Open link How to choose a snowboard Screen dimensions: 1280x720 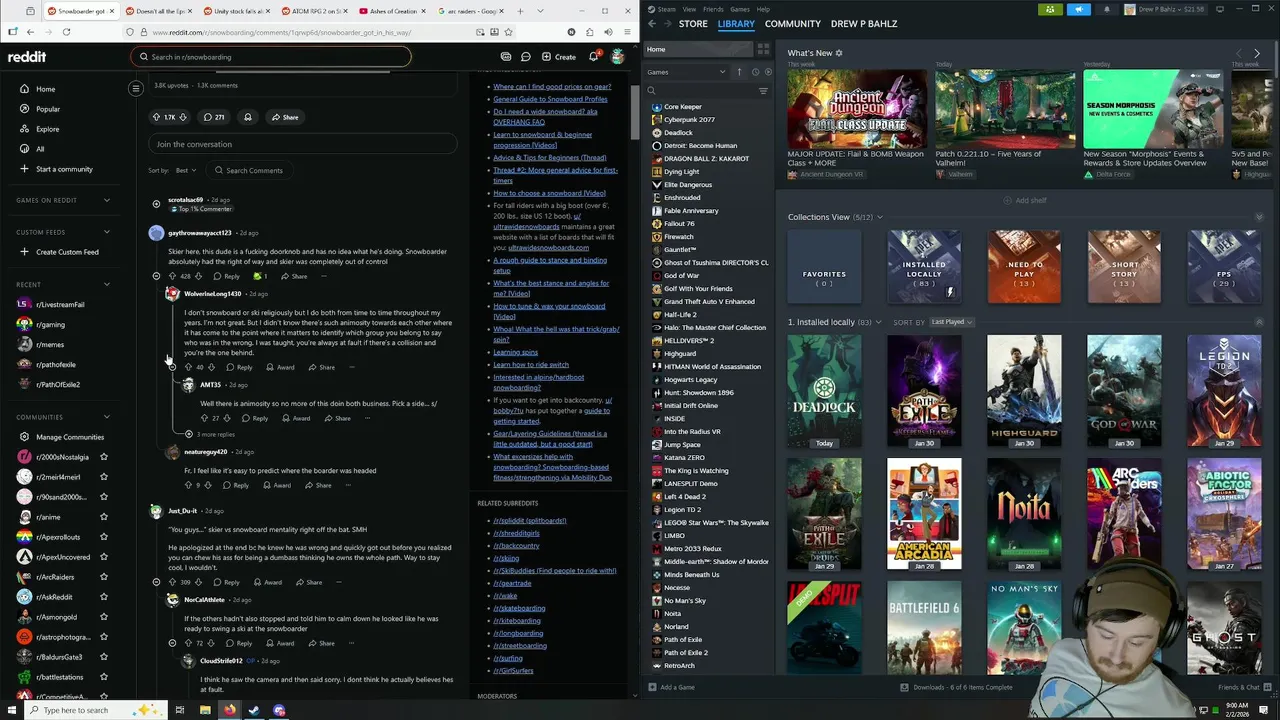tap(549, 193)
